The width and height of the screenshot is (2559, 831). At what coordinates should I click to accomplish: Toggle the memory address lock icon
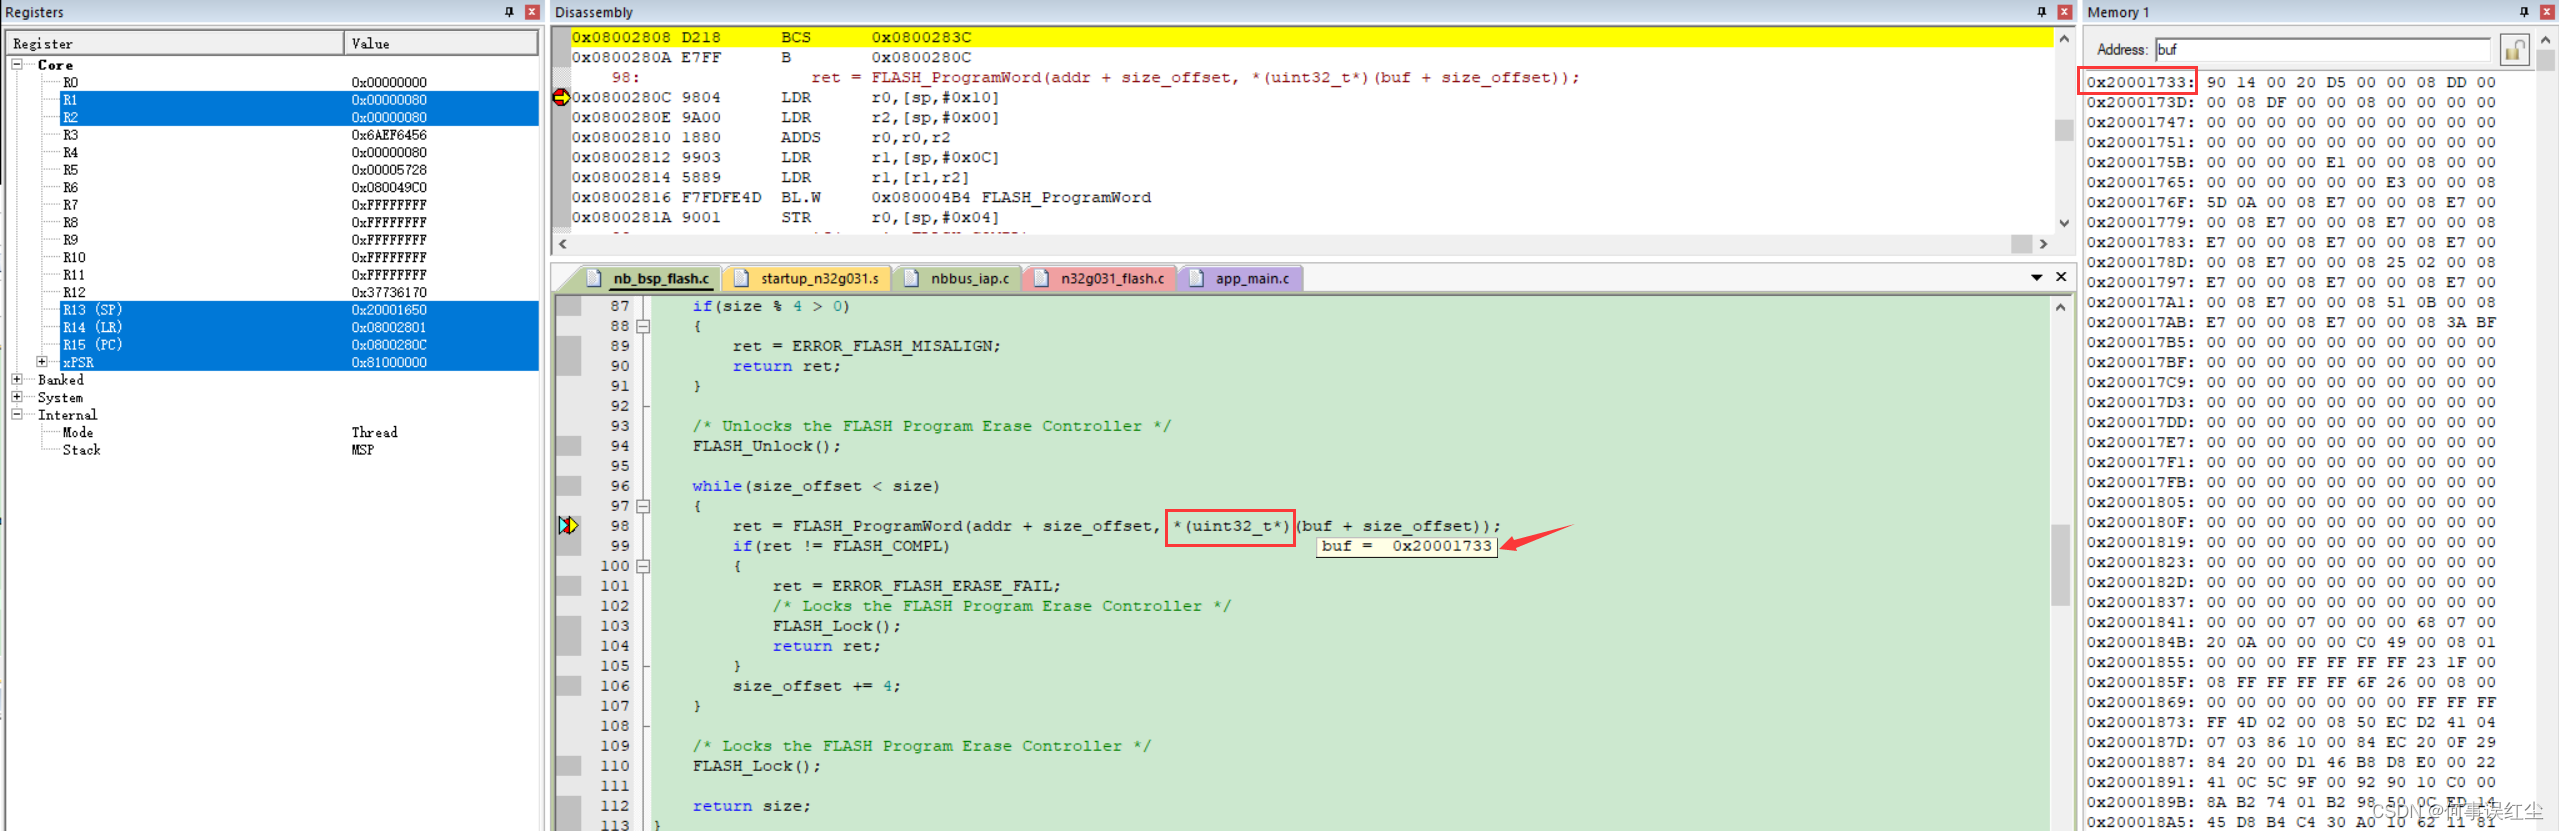[2514, 49]
